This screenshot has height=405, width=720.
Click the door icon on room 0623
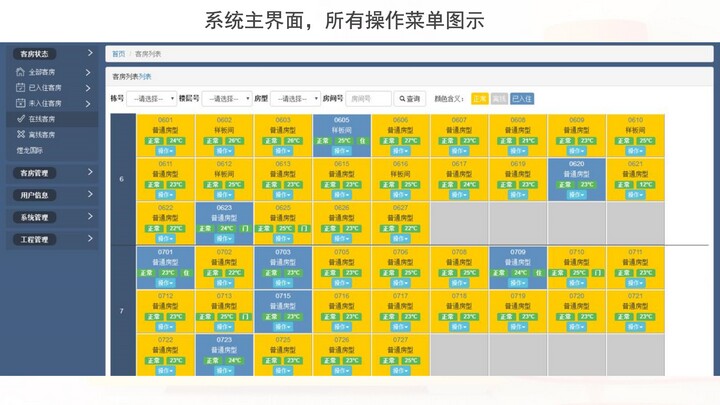click(243, 228)
